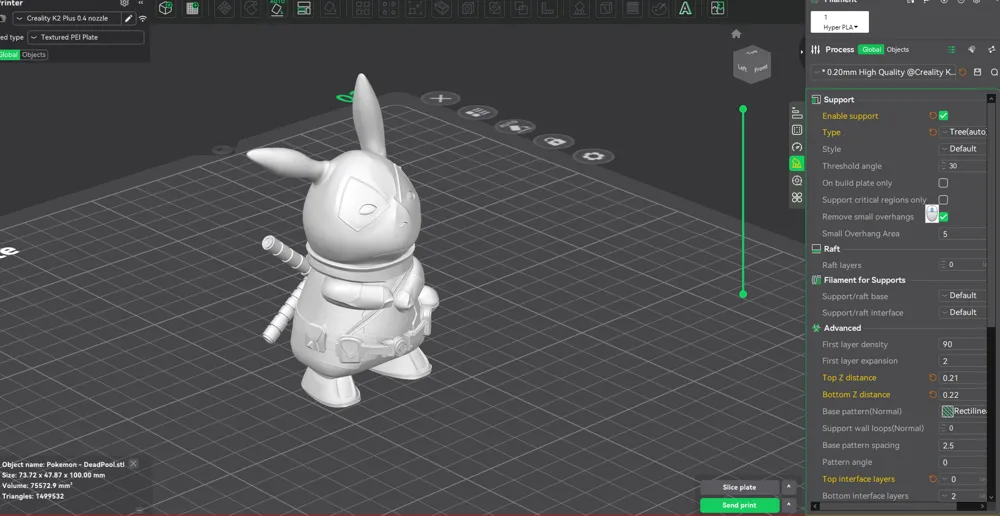Open the Support/raft interface filament dropdown
The width and height of the screenshot is (1000, 516).
pyautogui.click(x=963, y=313)
